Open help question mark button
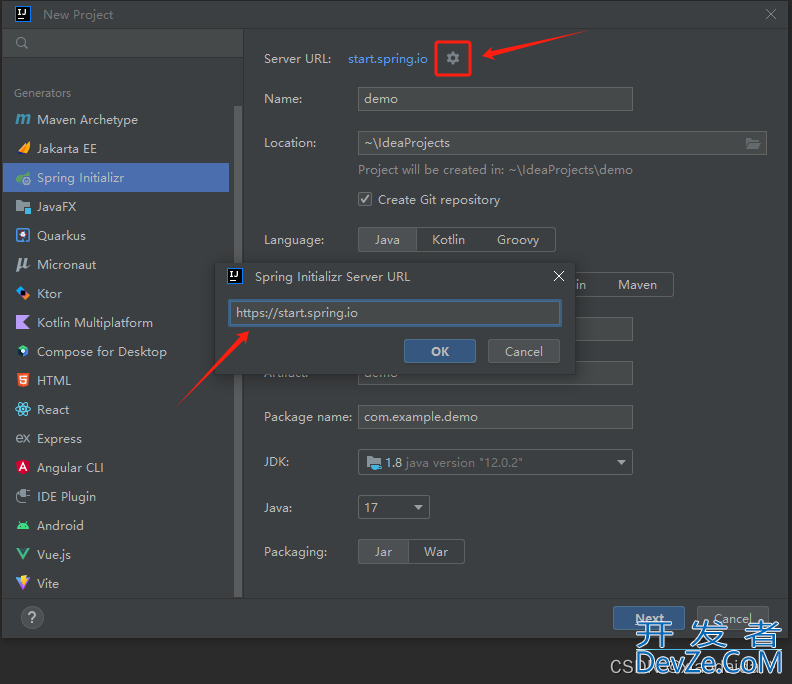792x684 pixels. pos(32,617)
